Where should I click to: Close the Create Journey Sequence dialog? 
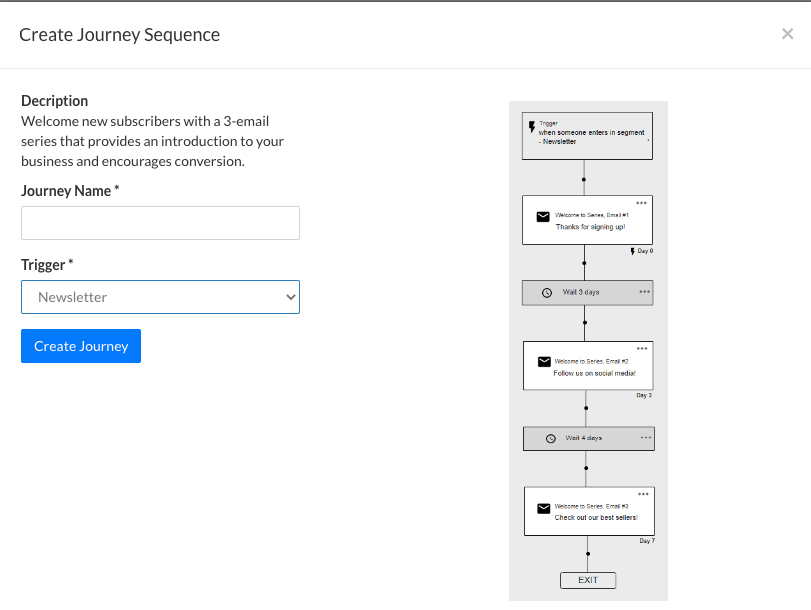pyautogui.click(x=787, y=33)
